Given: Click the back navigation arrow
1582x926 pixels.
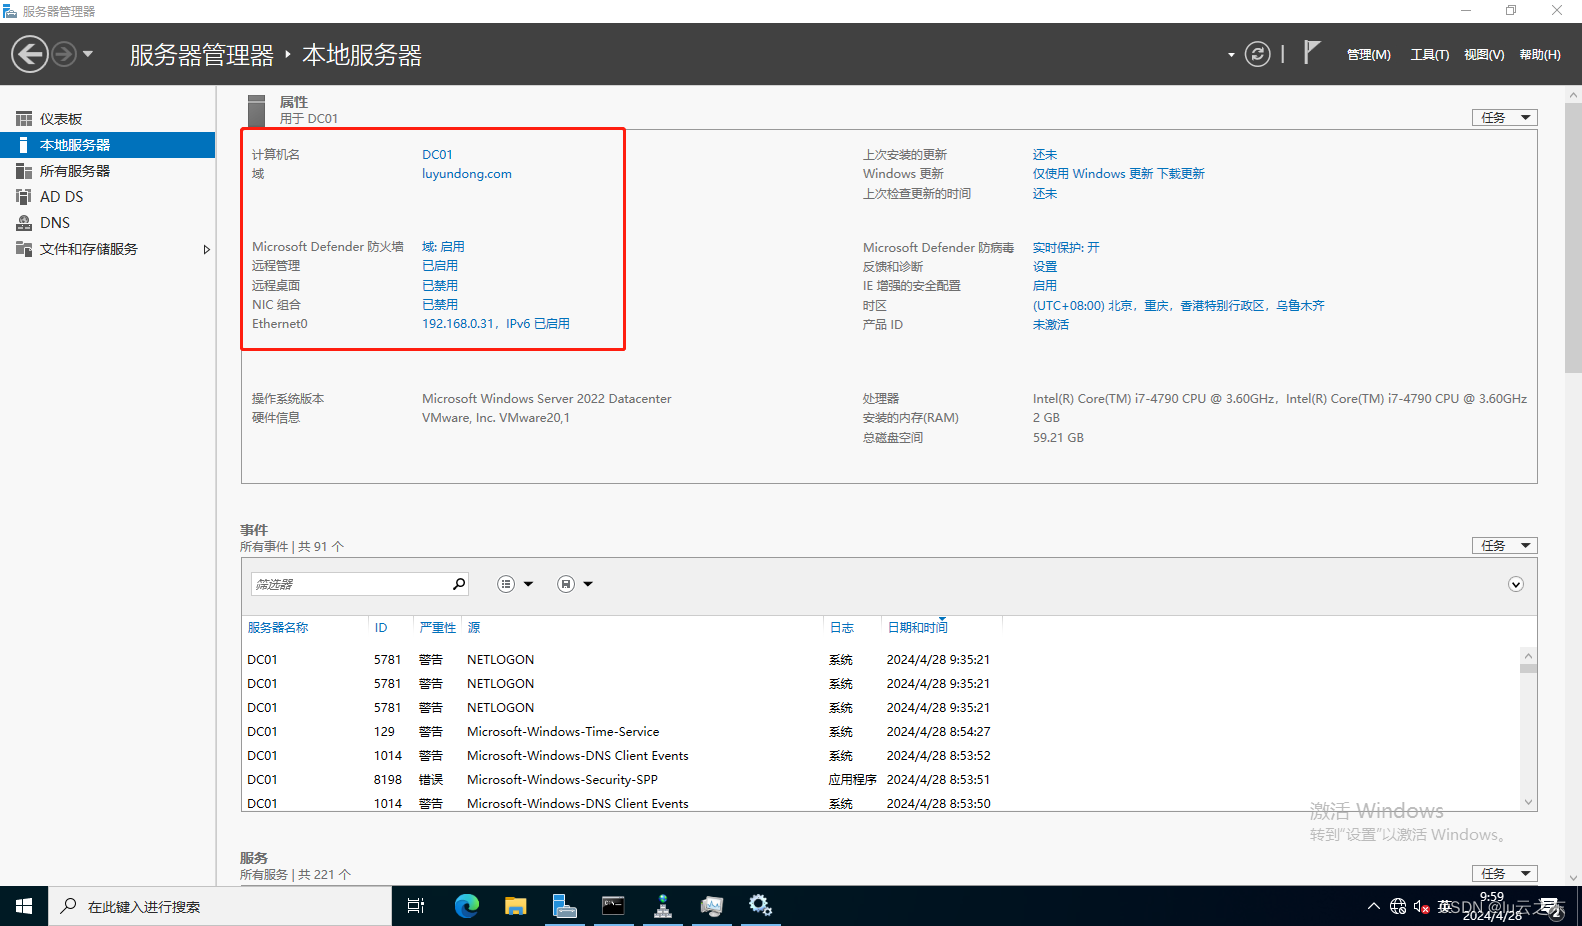Looking at the screenshot, I should pyautogui.click(x=30, y=54).
